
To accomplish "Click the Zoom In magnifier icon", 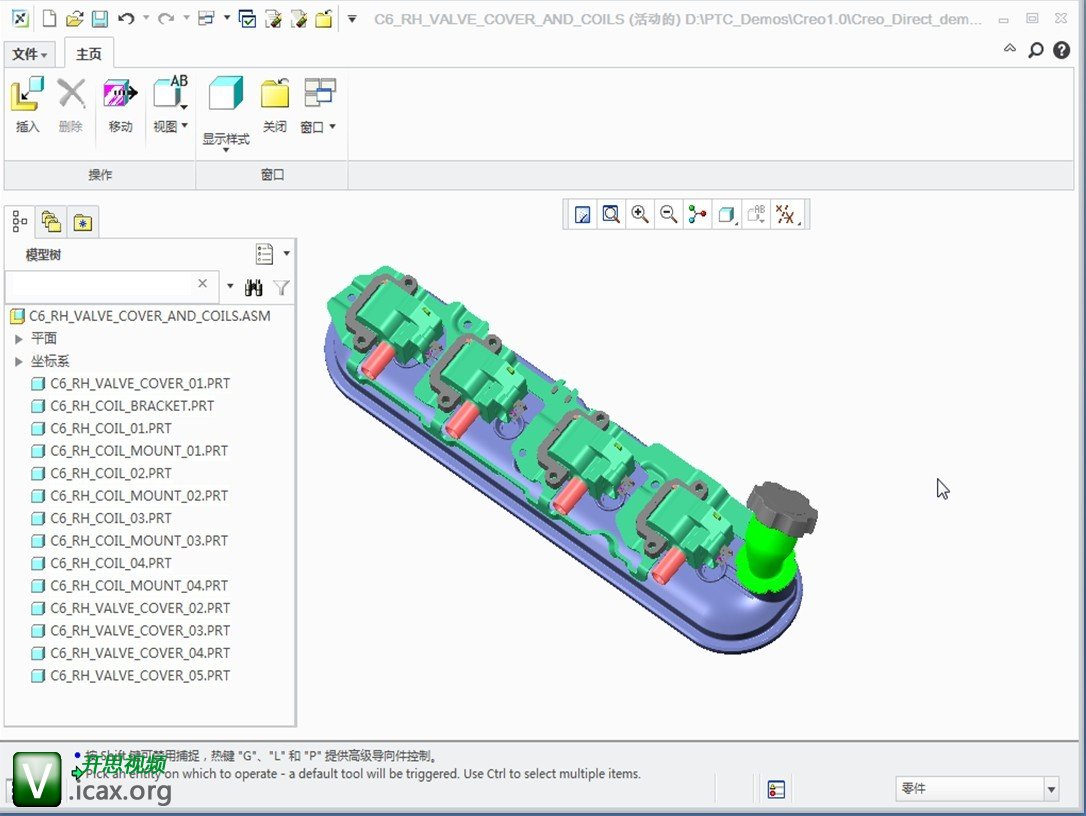I will pyautogui.click(x=640, y=215).
